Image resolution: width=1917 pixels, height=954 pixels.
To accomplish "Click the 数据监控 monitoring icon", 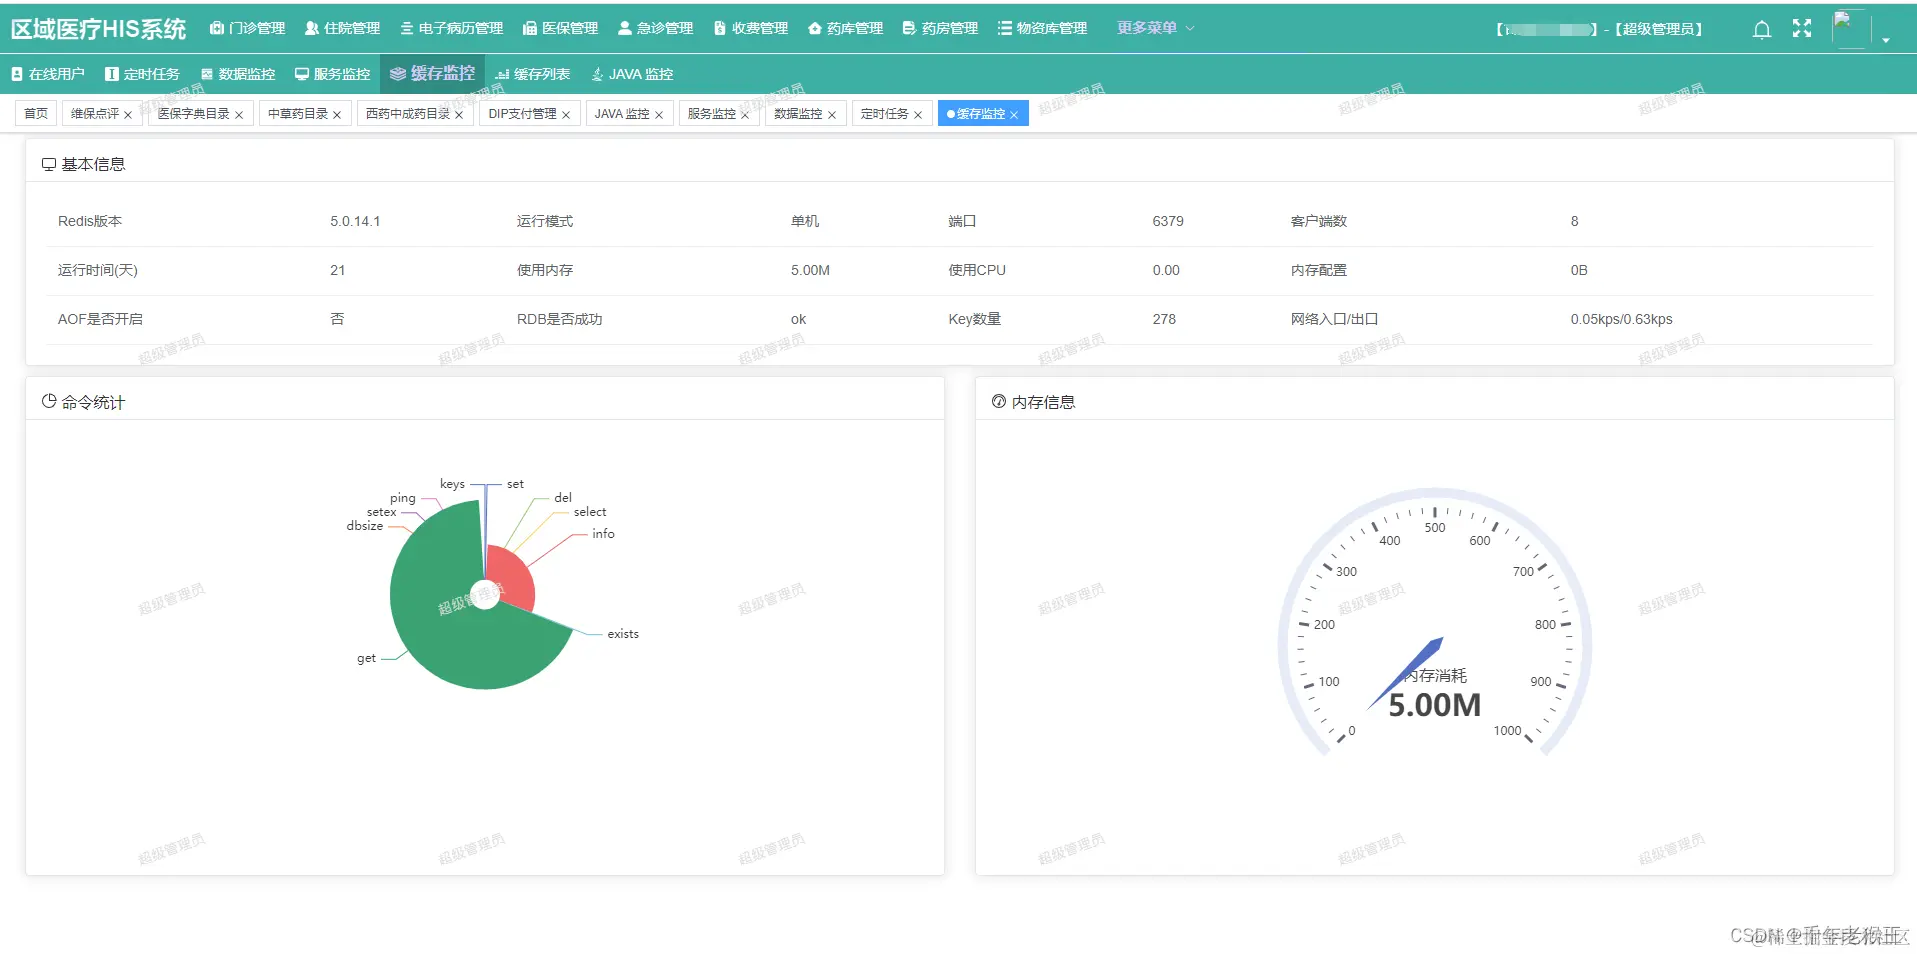I will [206, 73].
